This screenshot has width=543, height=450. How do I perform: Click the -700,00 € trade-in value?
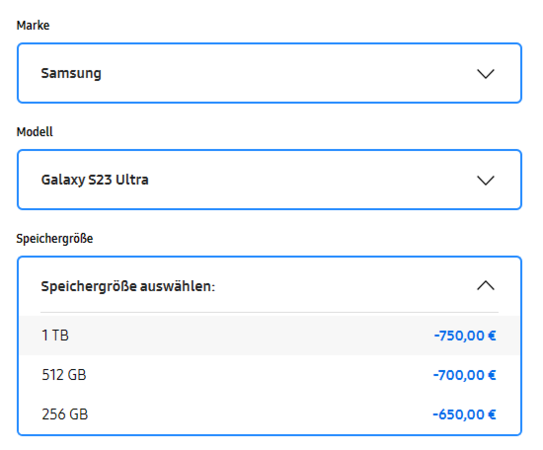[x=464, y=375]
